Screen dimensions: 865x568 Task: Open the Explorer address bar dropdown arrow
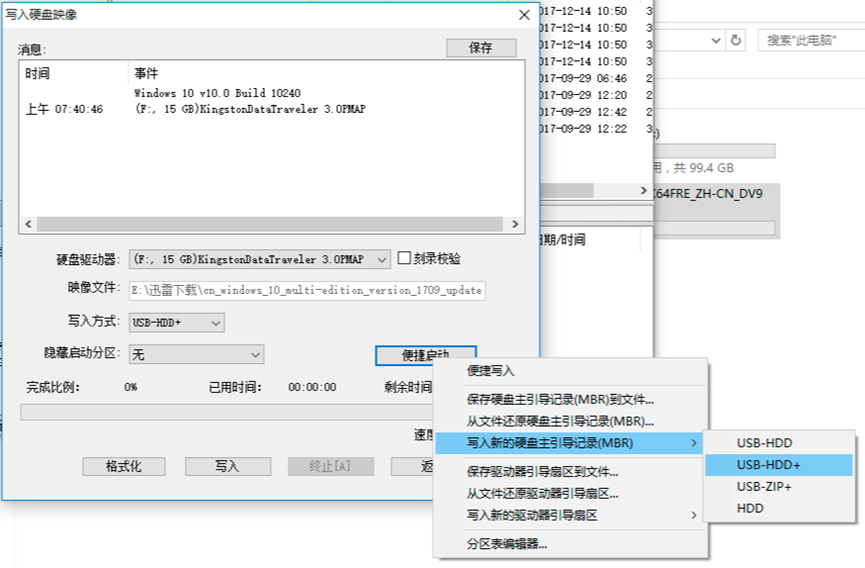pyautogui.click(x=716, y=40)
